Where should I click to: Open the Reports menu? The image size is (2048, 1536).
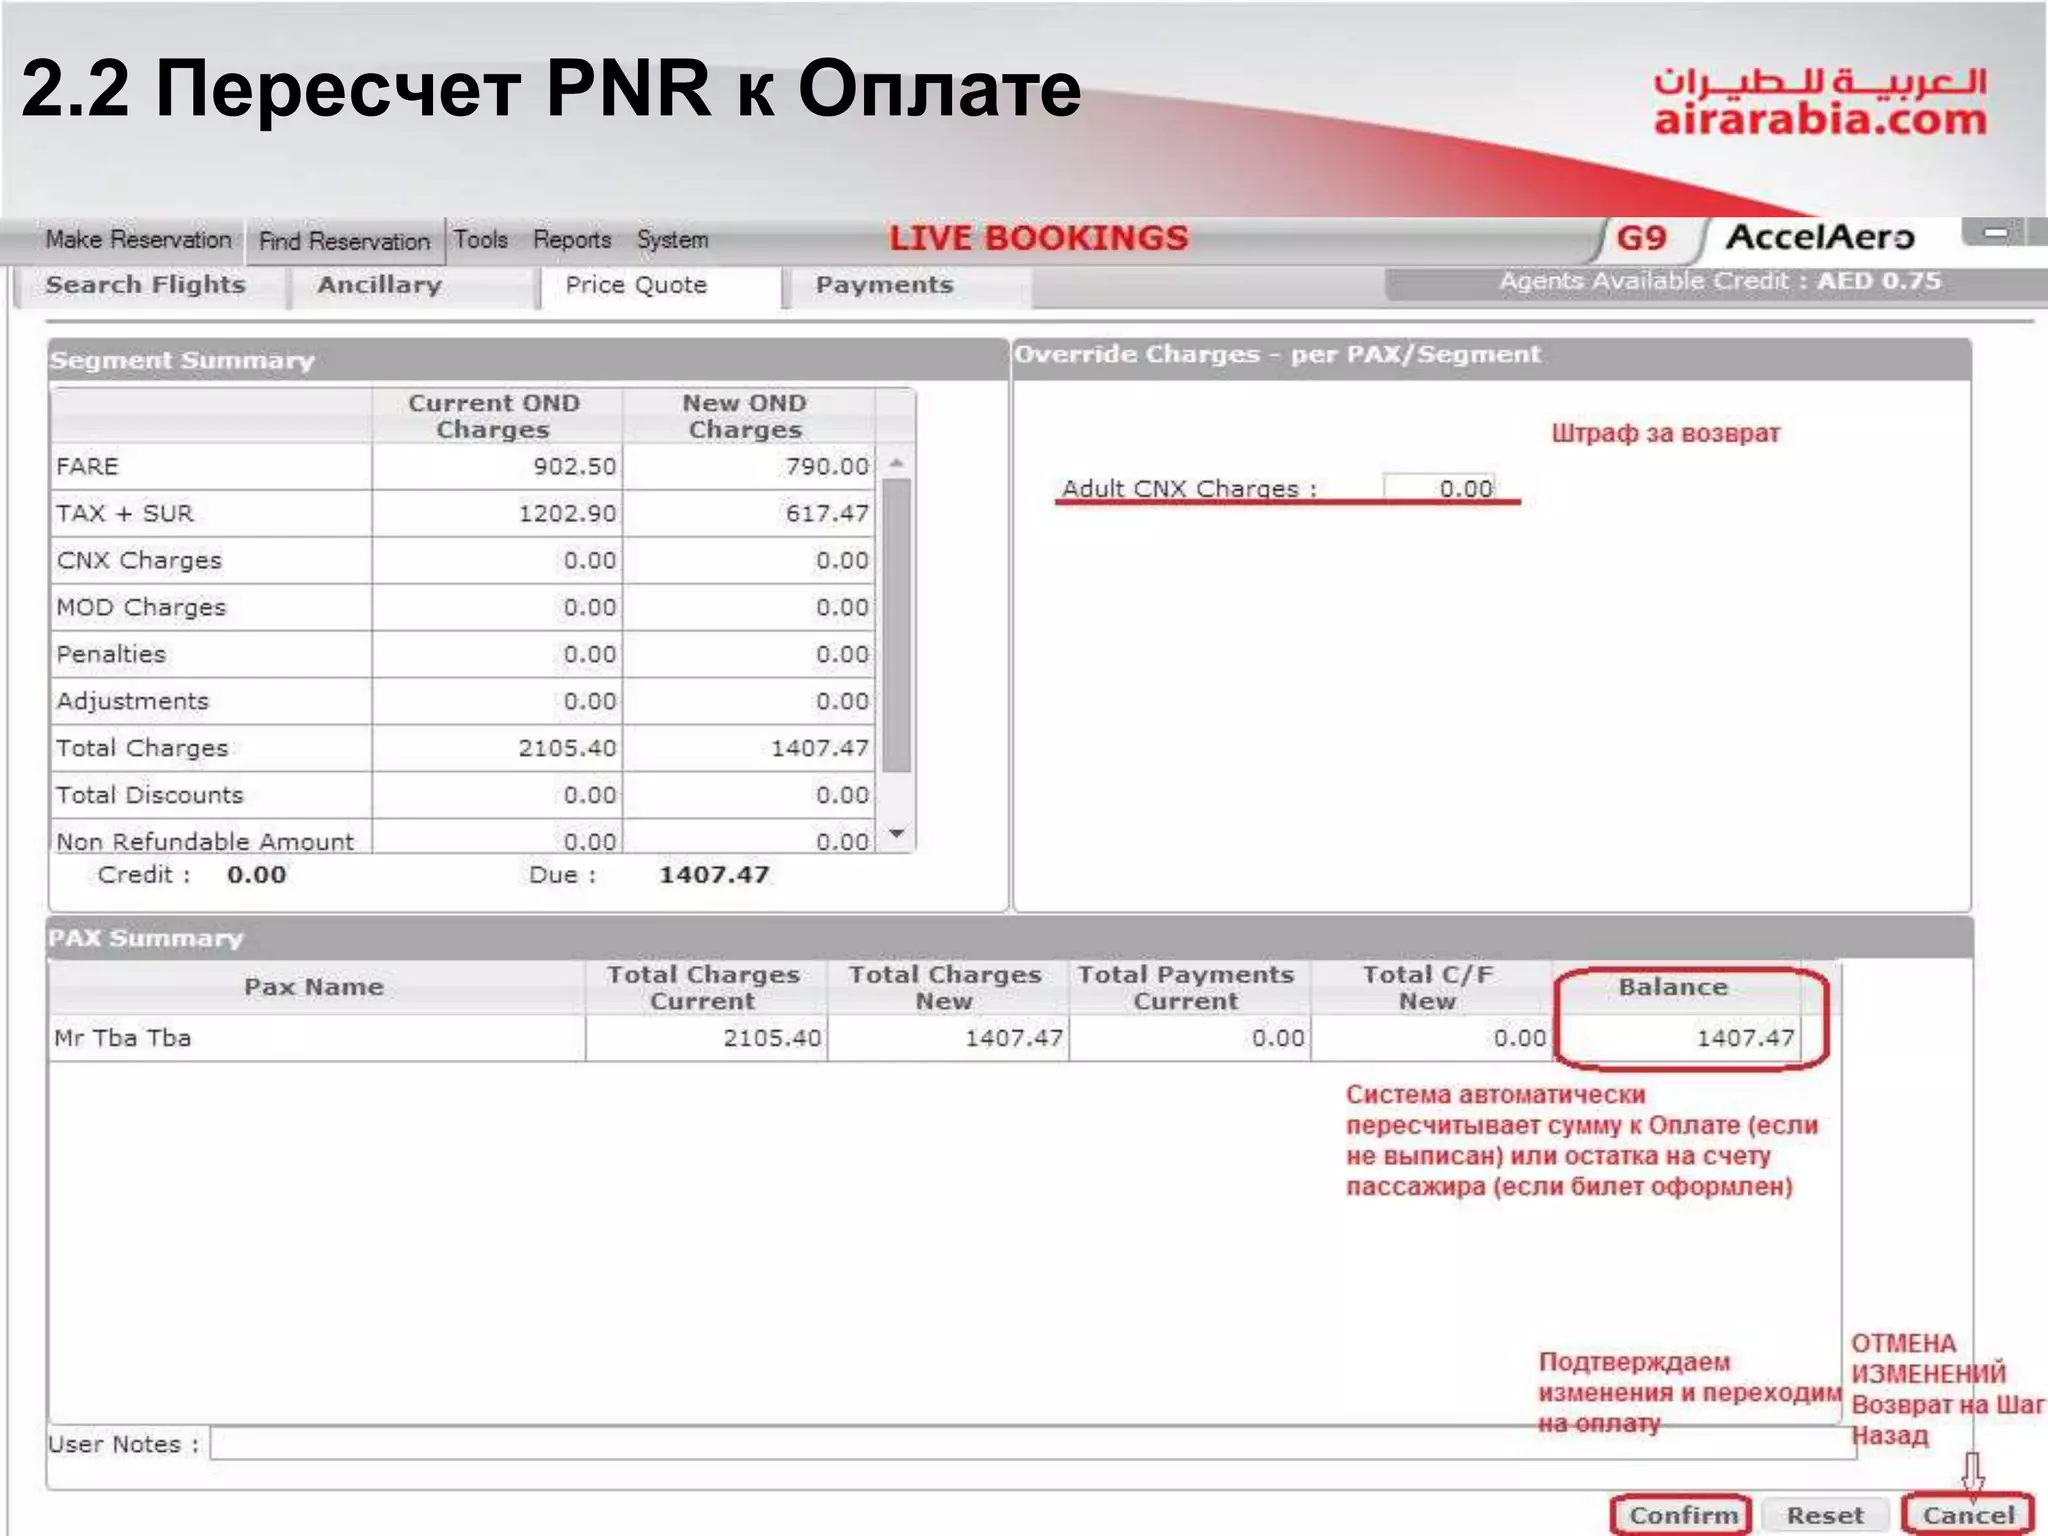click(x=572, y=240)
